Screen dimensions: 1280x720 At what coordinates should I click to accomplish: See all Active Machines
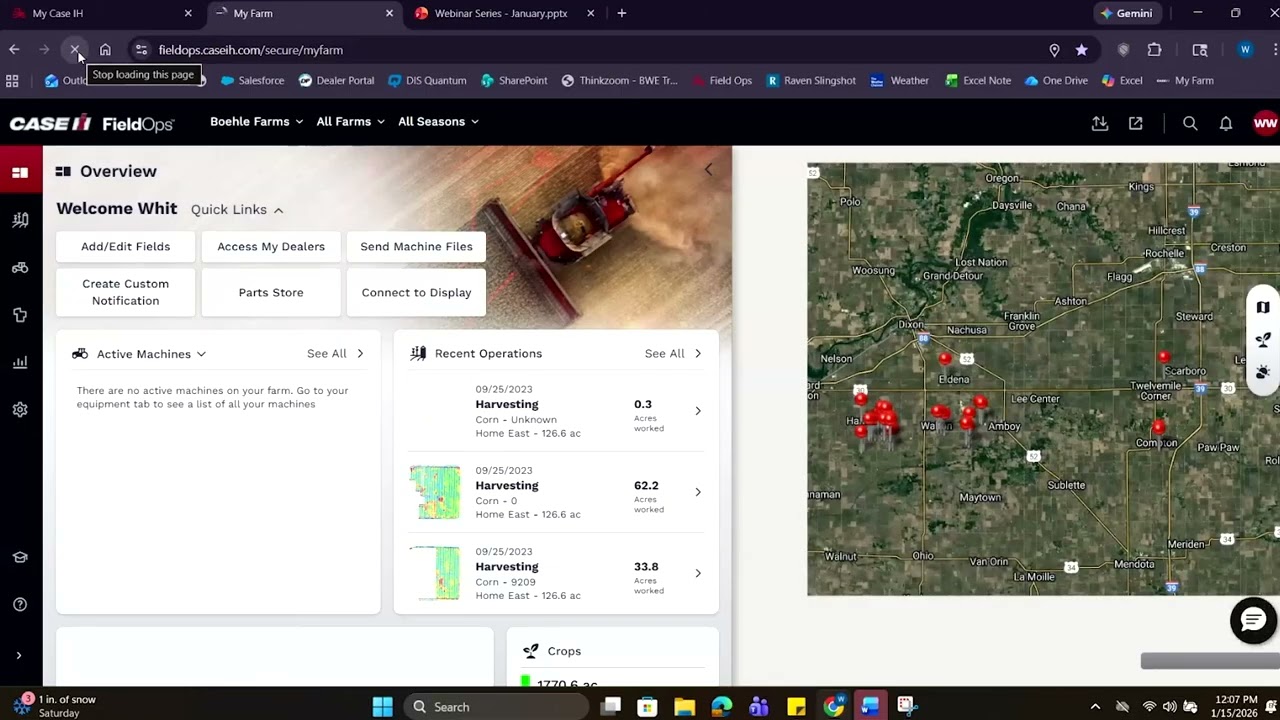pyautogui.click(x=335, y=354)
